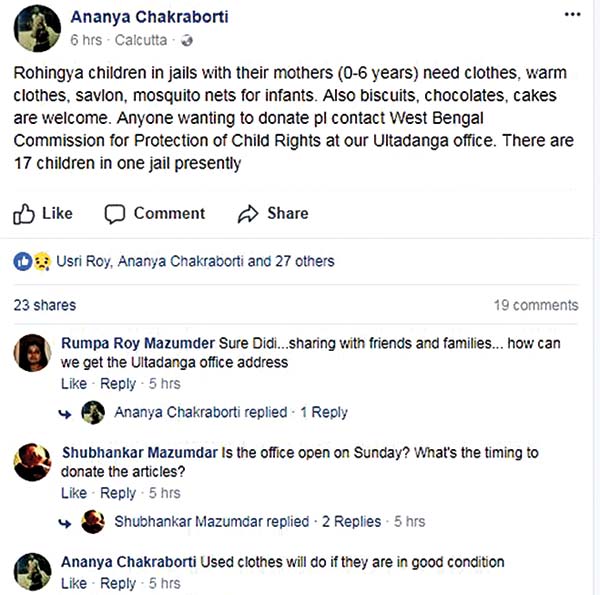Click the thumbs-up Like icon on post
The image size is (600, 595).
click(24, 213)
